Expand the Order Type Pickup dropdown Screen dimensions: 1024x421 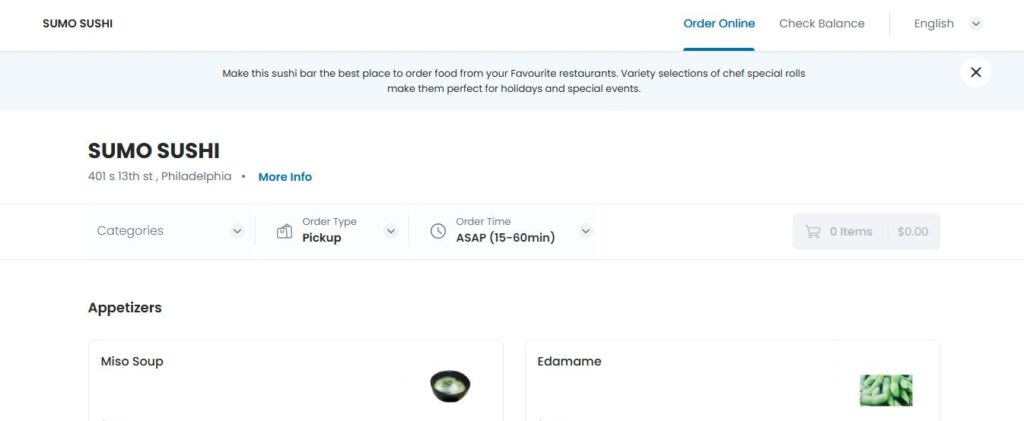(x=390, y=231)
